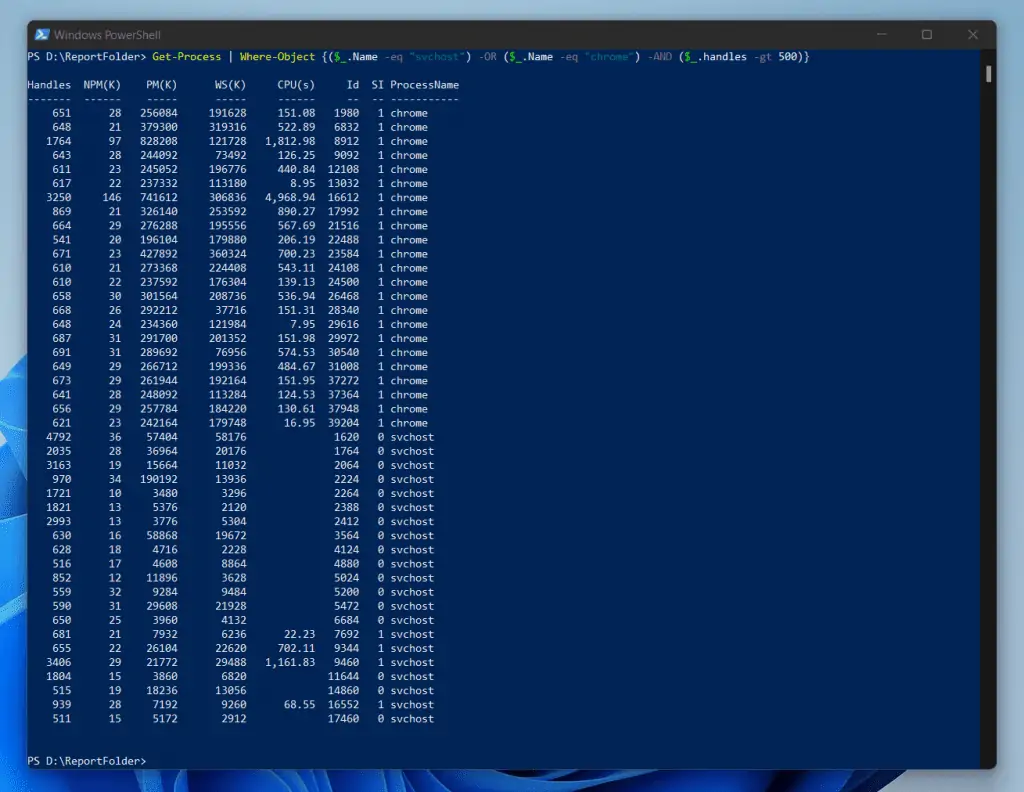Click Handles value 3163
The height and width of the screenshot is (792, 1024).
pyautogui.click(x=59, y=465)
